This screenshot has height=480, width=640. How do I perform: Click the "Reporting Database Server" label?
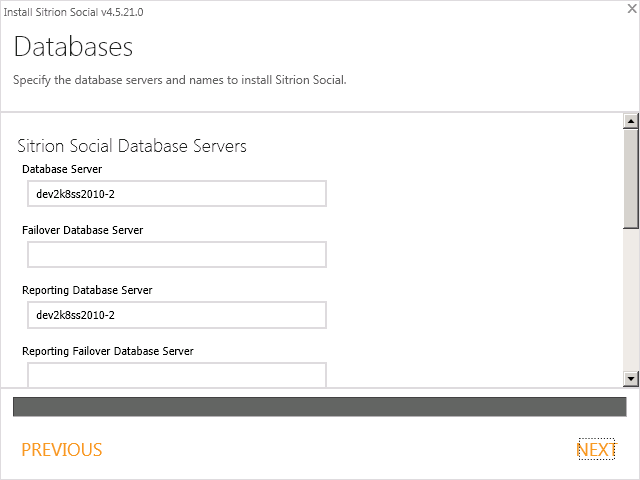pyautogui.click(x=87, y=290)
